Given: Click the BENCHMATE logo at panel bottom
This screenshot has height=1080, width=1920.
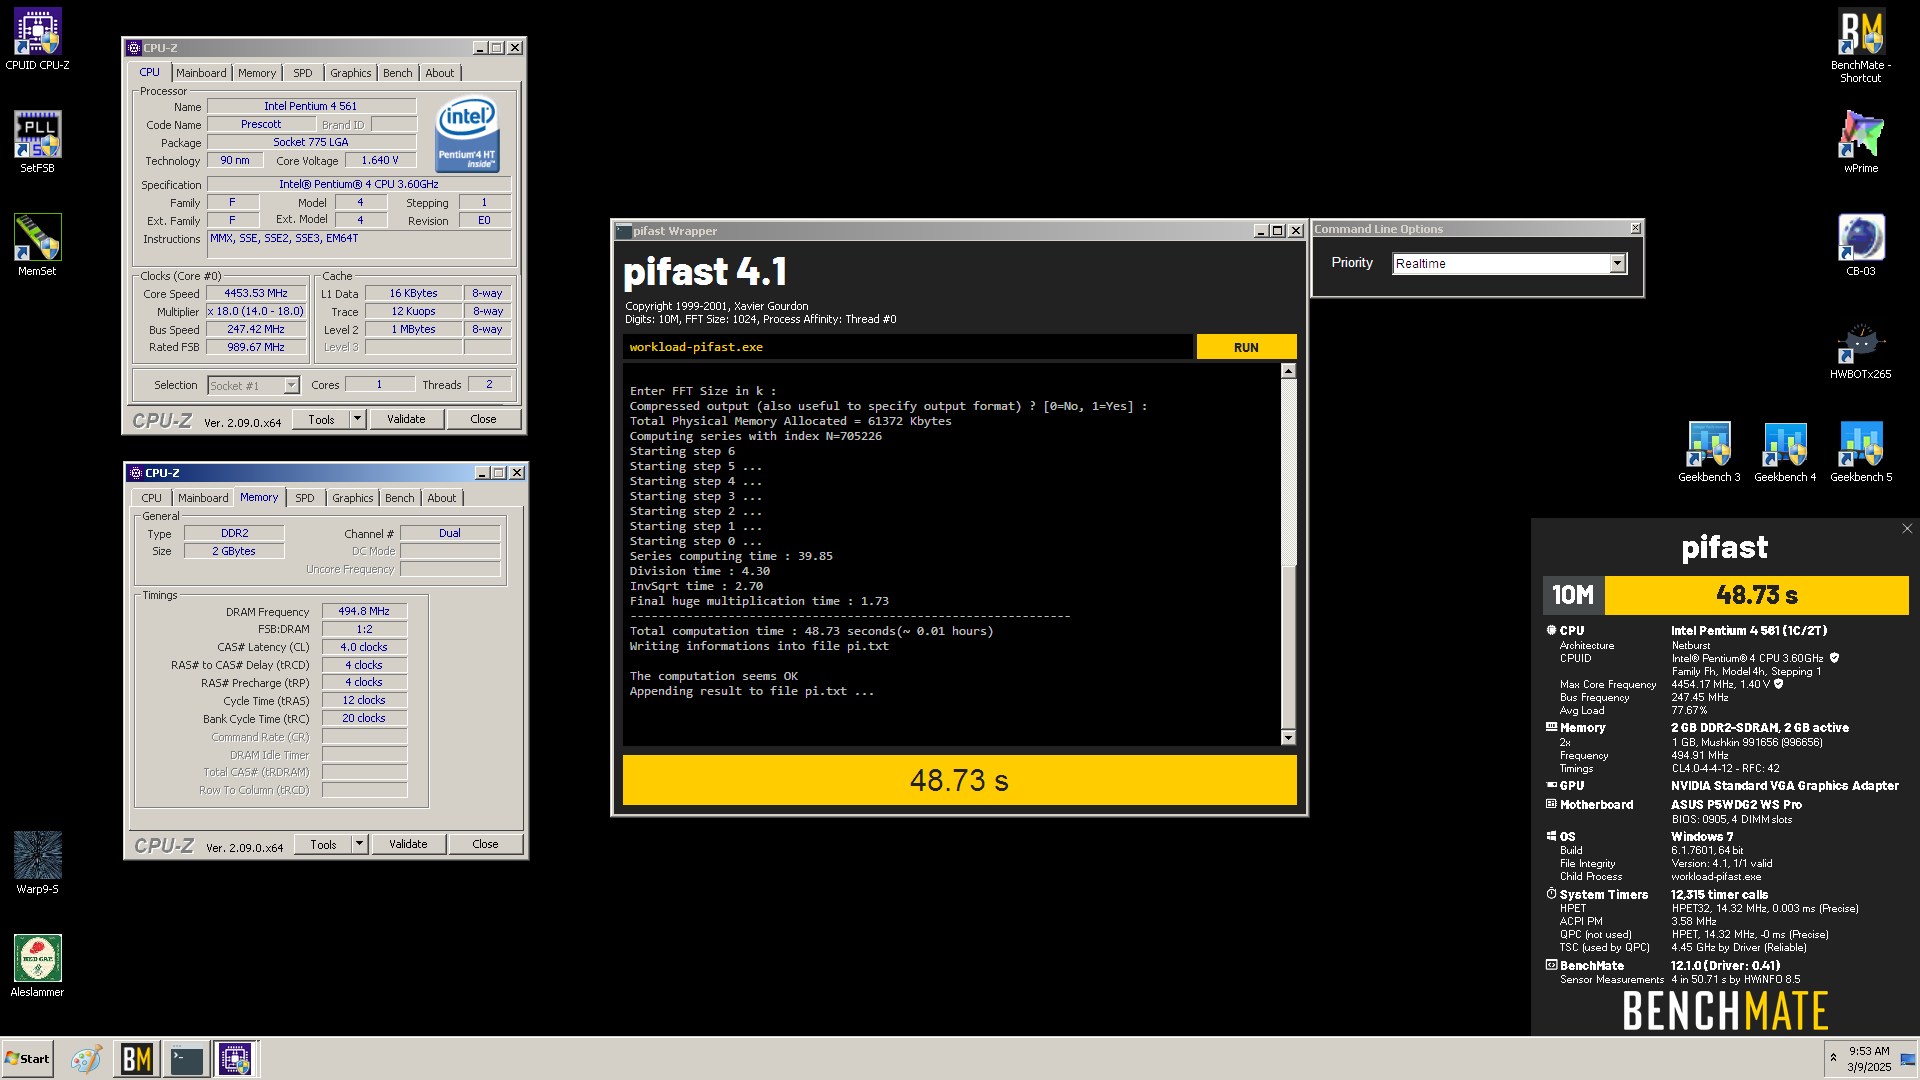Looking at the screenshot, I should tap(1725, 1010).
